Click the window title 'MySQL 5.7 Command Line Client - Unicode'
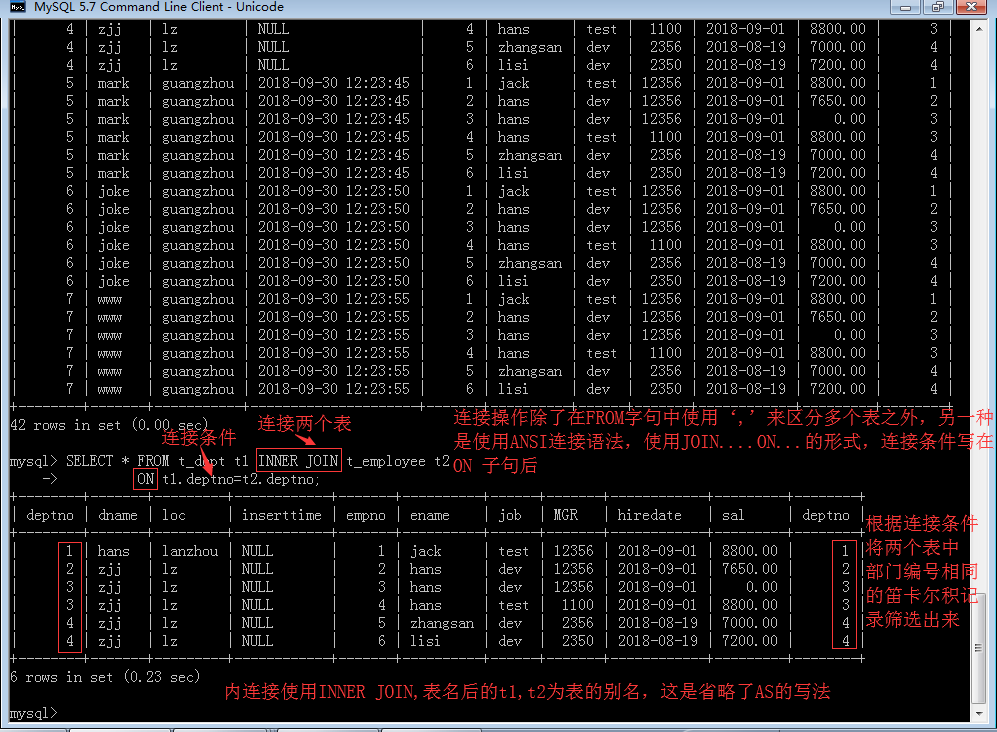This screenshot has height=732, width=997. click(x=159, y=7)
